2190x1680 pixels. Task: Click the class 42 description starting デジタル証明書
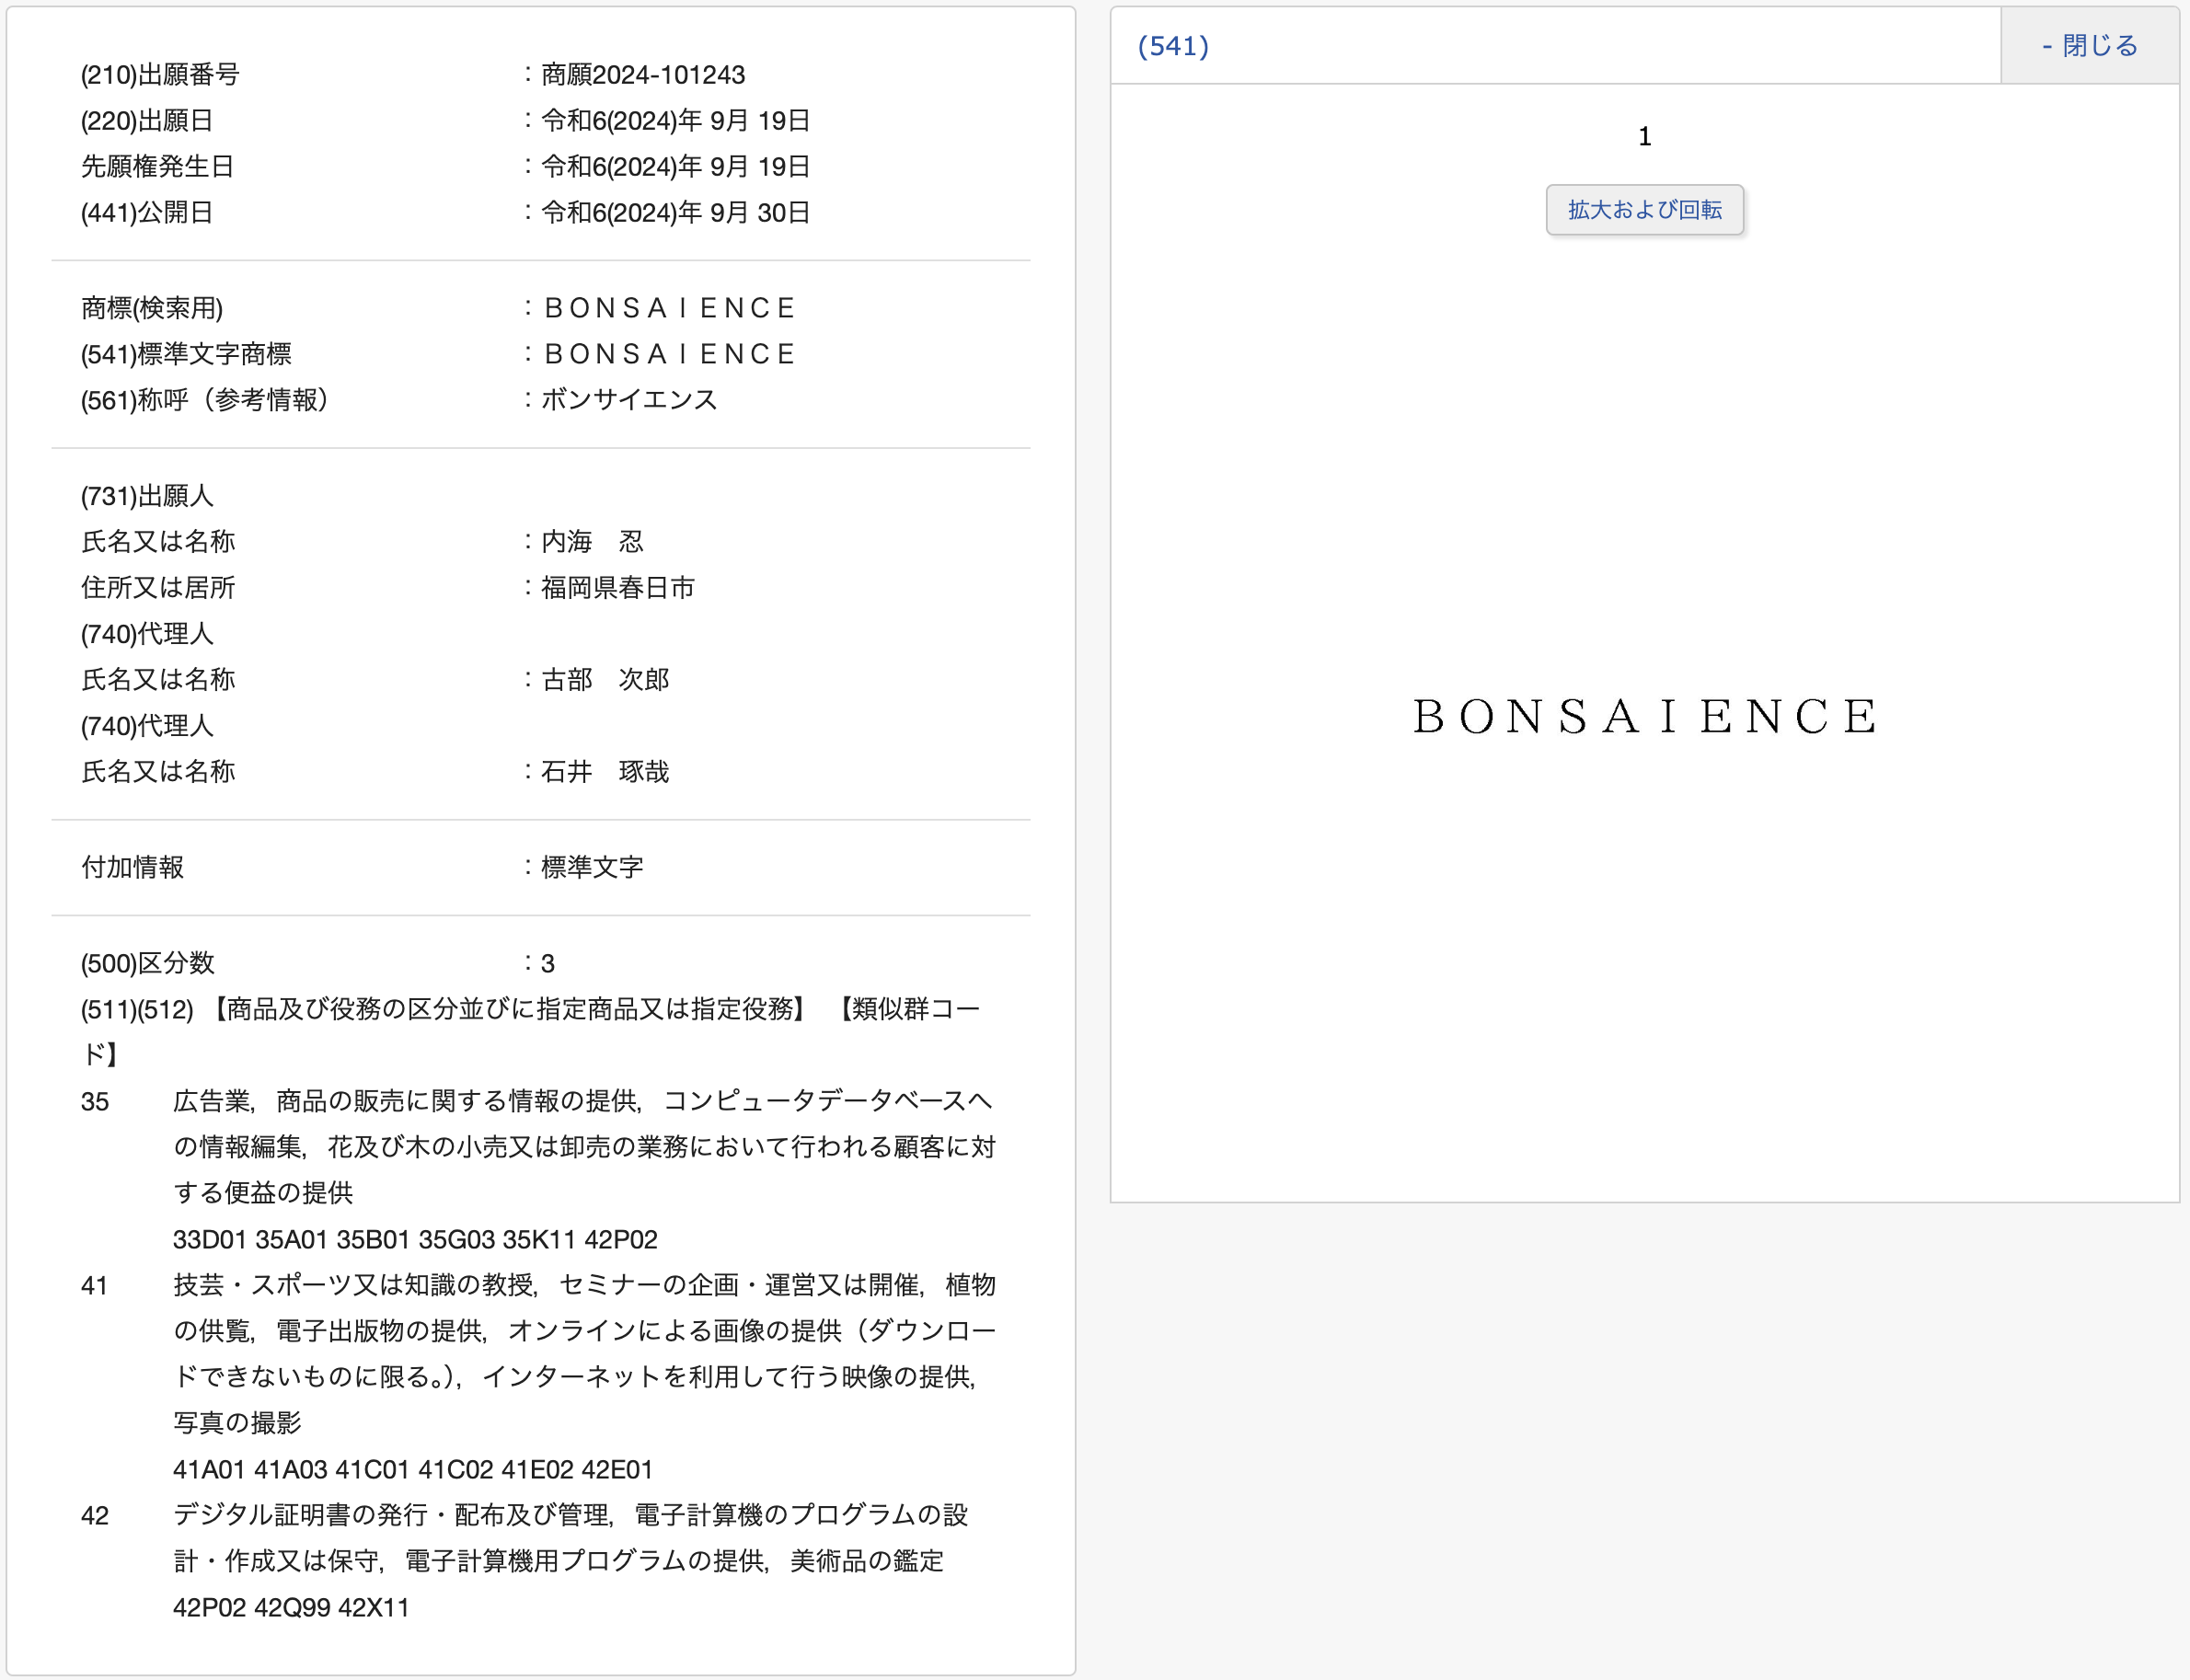(571, 1539)
